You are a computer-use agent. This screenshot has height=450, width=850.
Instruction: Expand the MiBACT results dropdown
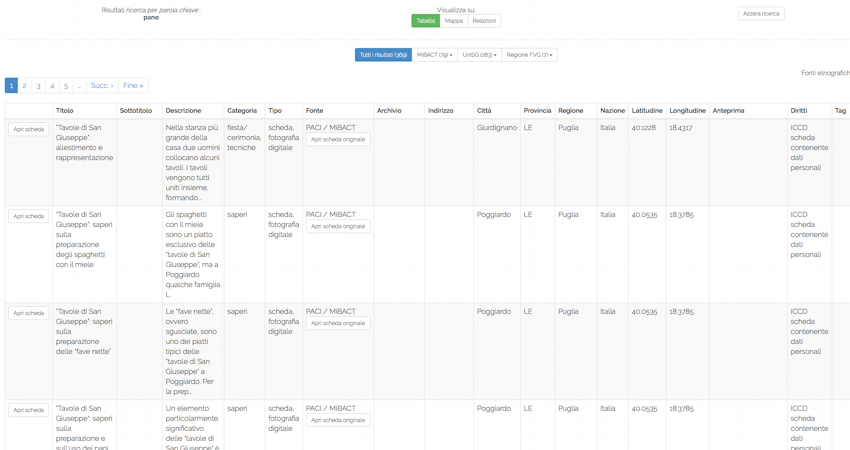point(434,55)
